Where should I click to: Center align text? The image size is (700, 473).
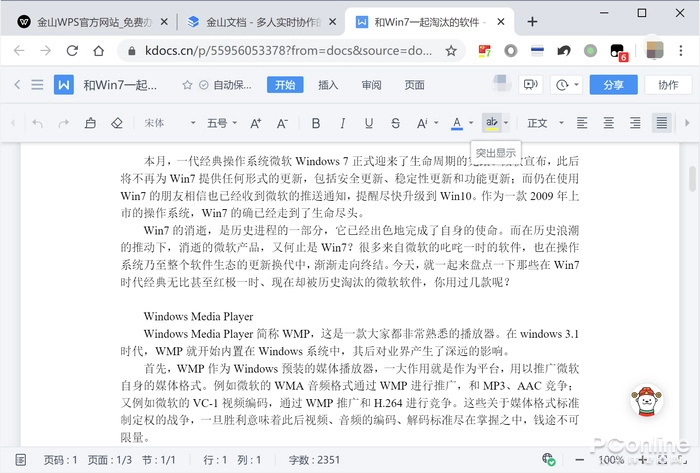pyautogui.click(x=608, y=123)
